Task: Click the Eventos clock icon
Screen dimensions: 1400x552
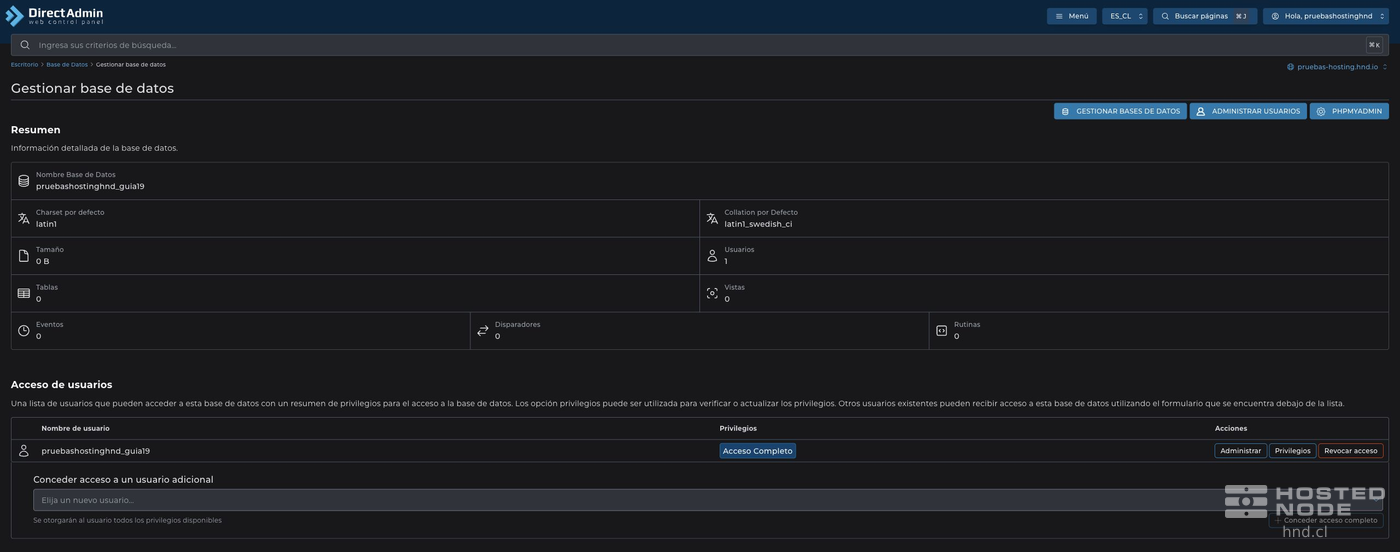Action: [x=24, y=331]
